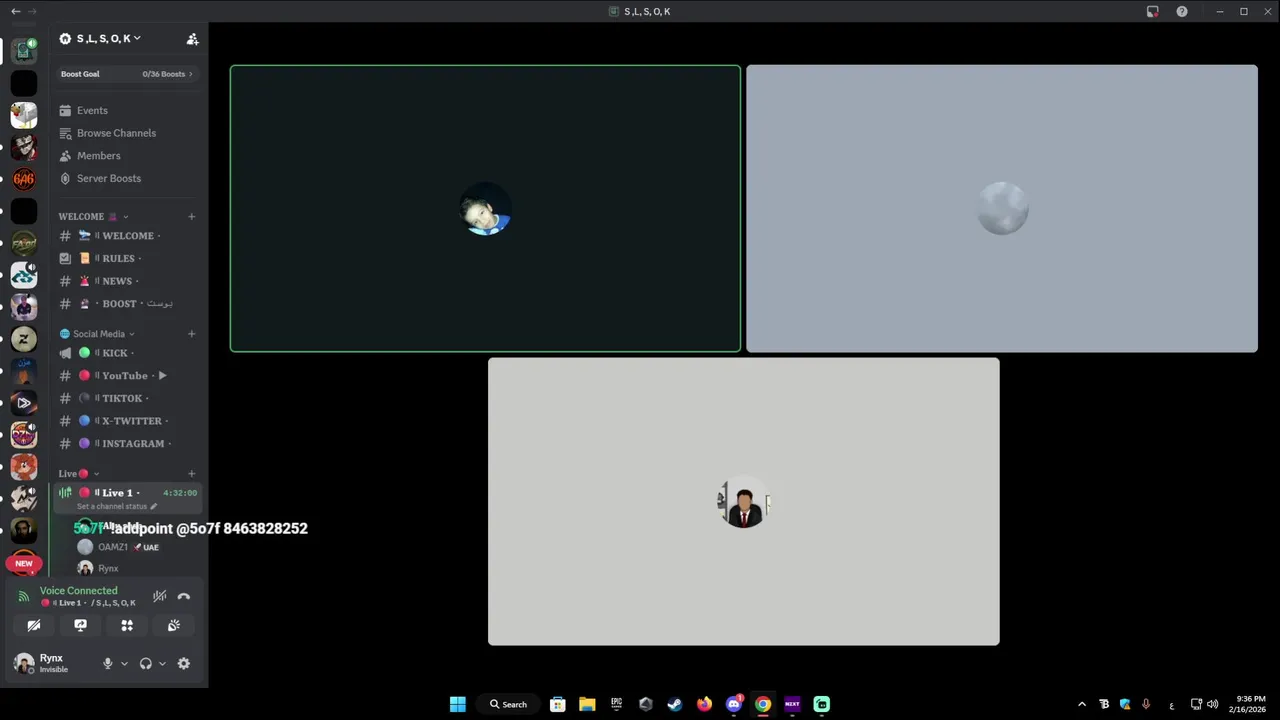Toggle the camera on in voice panel
The image size is (1280, 720).
click(x=34, y=625)
